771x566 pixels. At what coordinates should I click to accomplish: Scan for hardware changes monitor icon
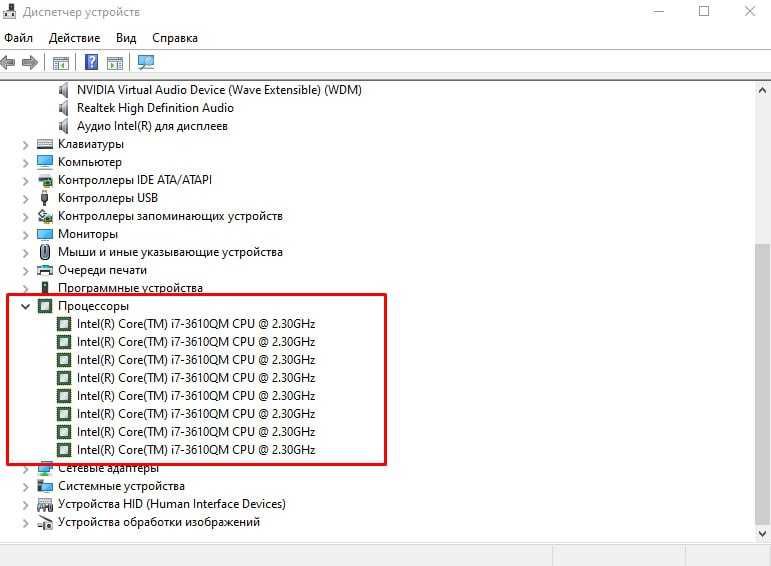click(x=146, y=62)
